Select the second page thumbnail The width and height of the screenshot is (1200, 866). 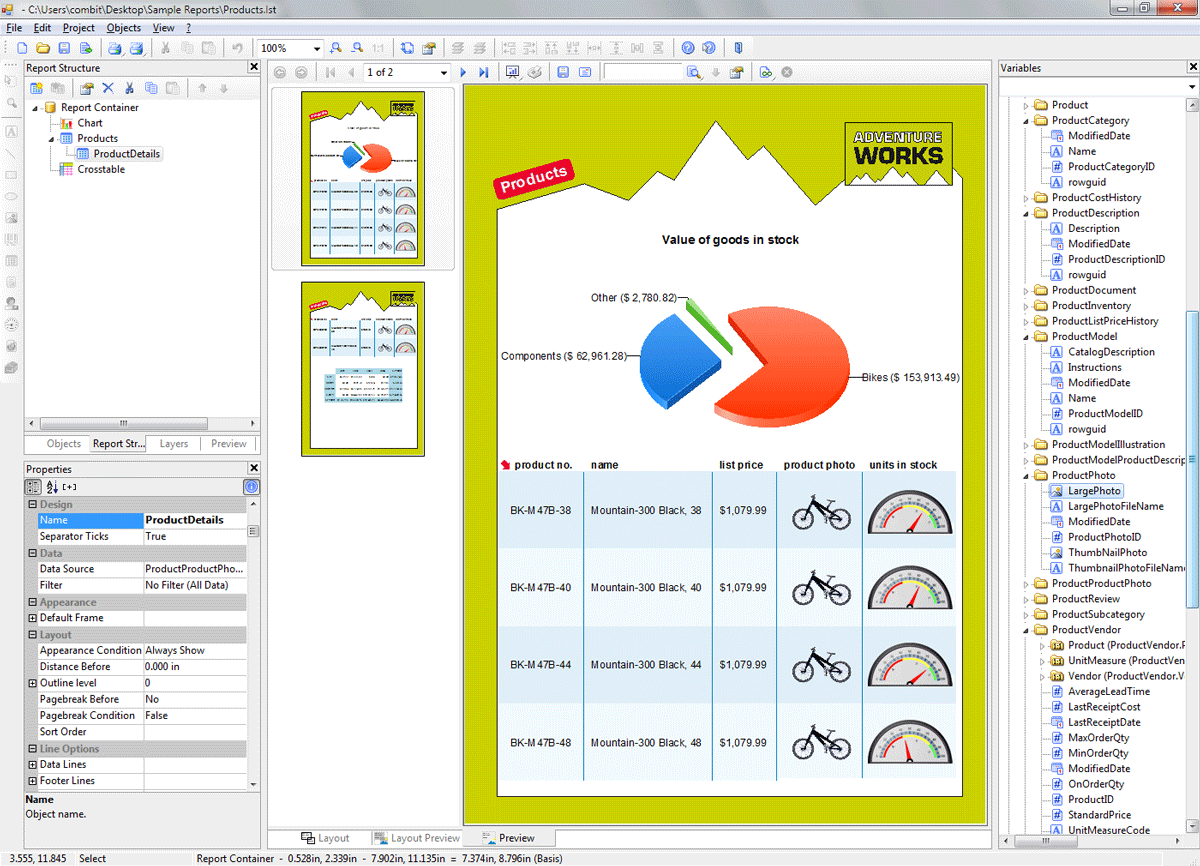[363, 369]
